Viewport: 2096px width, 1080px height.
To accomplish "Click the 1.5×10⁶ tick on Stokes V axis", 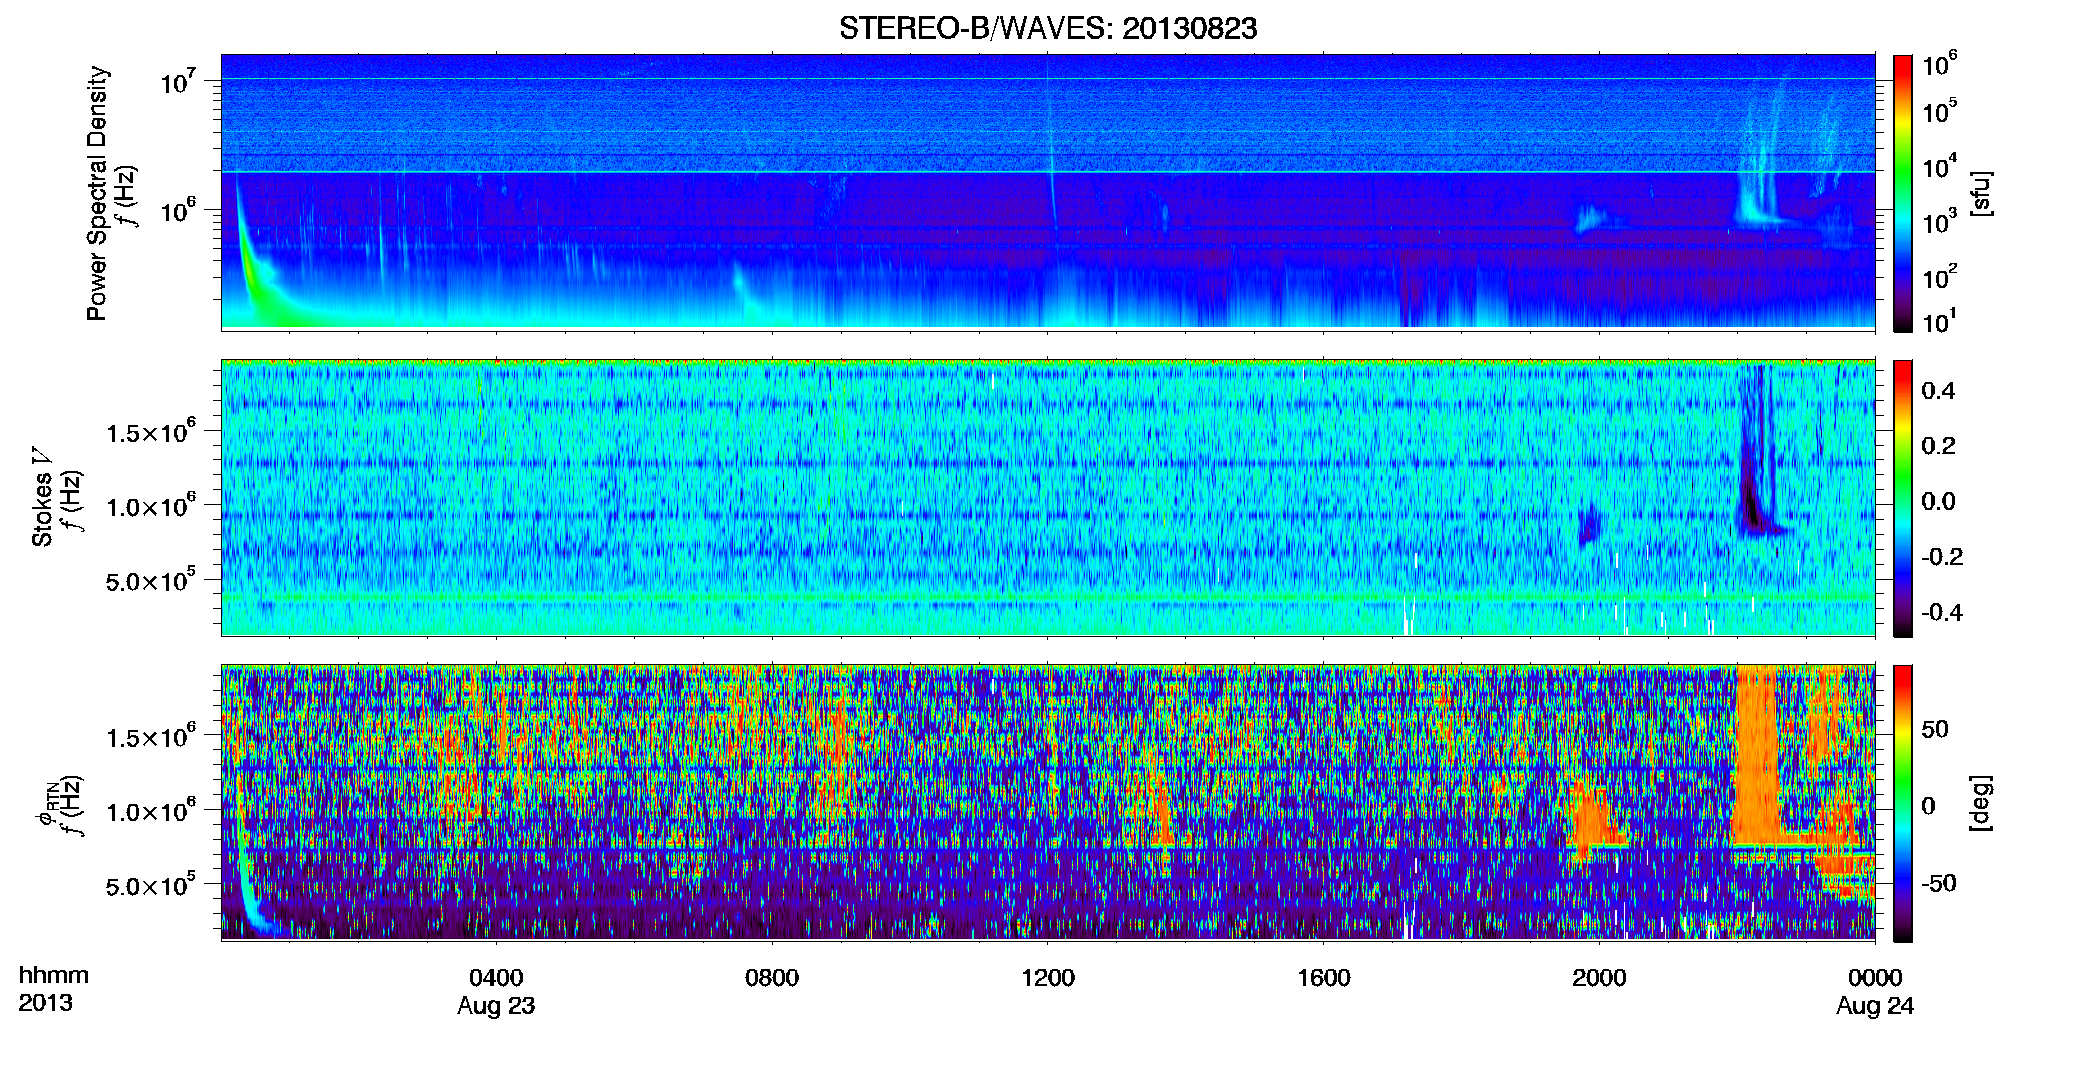I will tap(151, 432).
